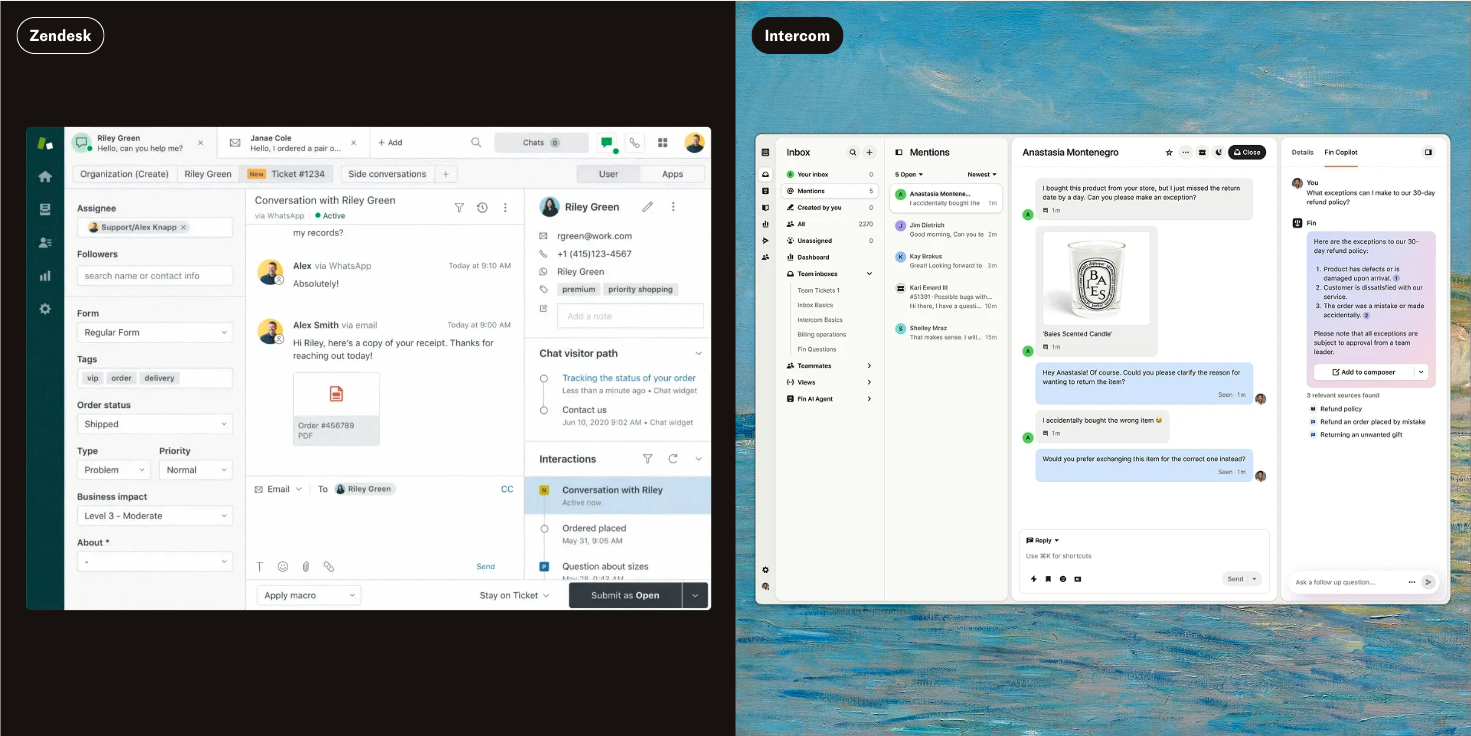Click the Add a note field

pos(630,316)
